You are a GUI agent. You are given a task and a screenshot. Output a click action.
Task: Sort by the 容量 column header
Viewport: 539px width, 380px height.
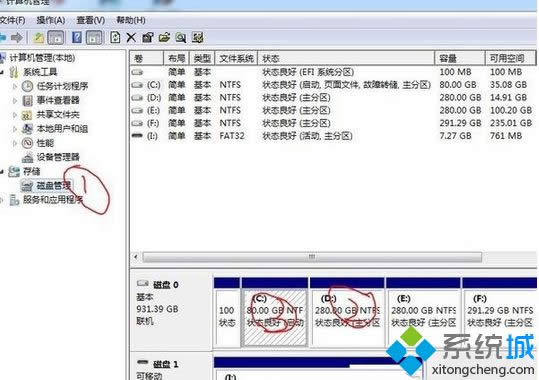(x=460, y=58)
